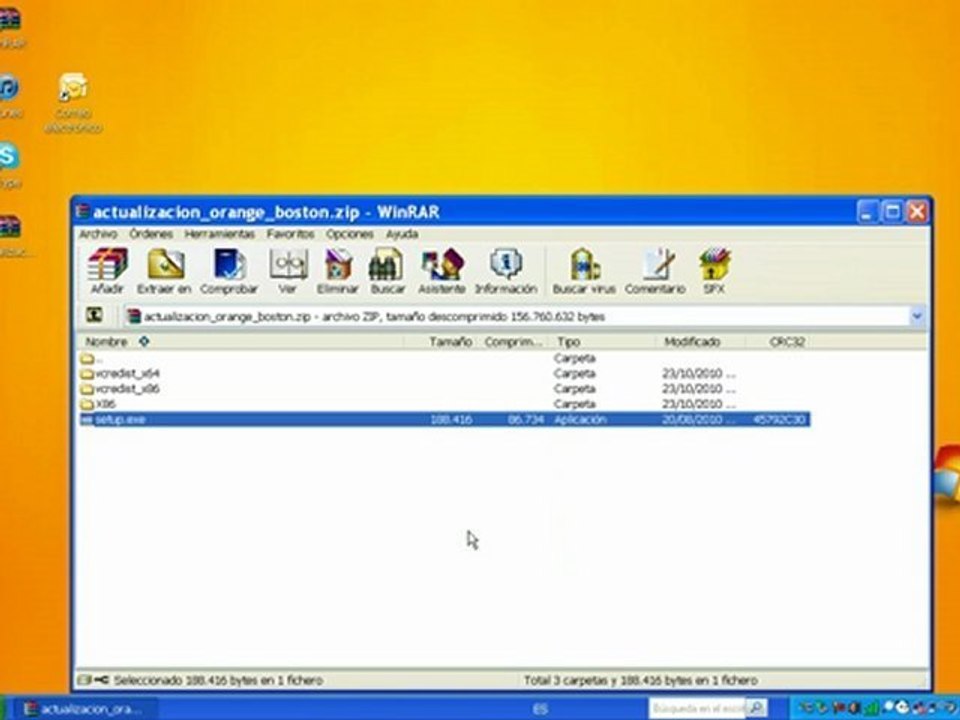Image resolution: width=960 pixels, height=720 pixels.
Task: Click the Eliminar toolbar icon
Action: [x=337, y=271]
